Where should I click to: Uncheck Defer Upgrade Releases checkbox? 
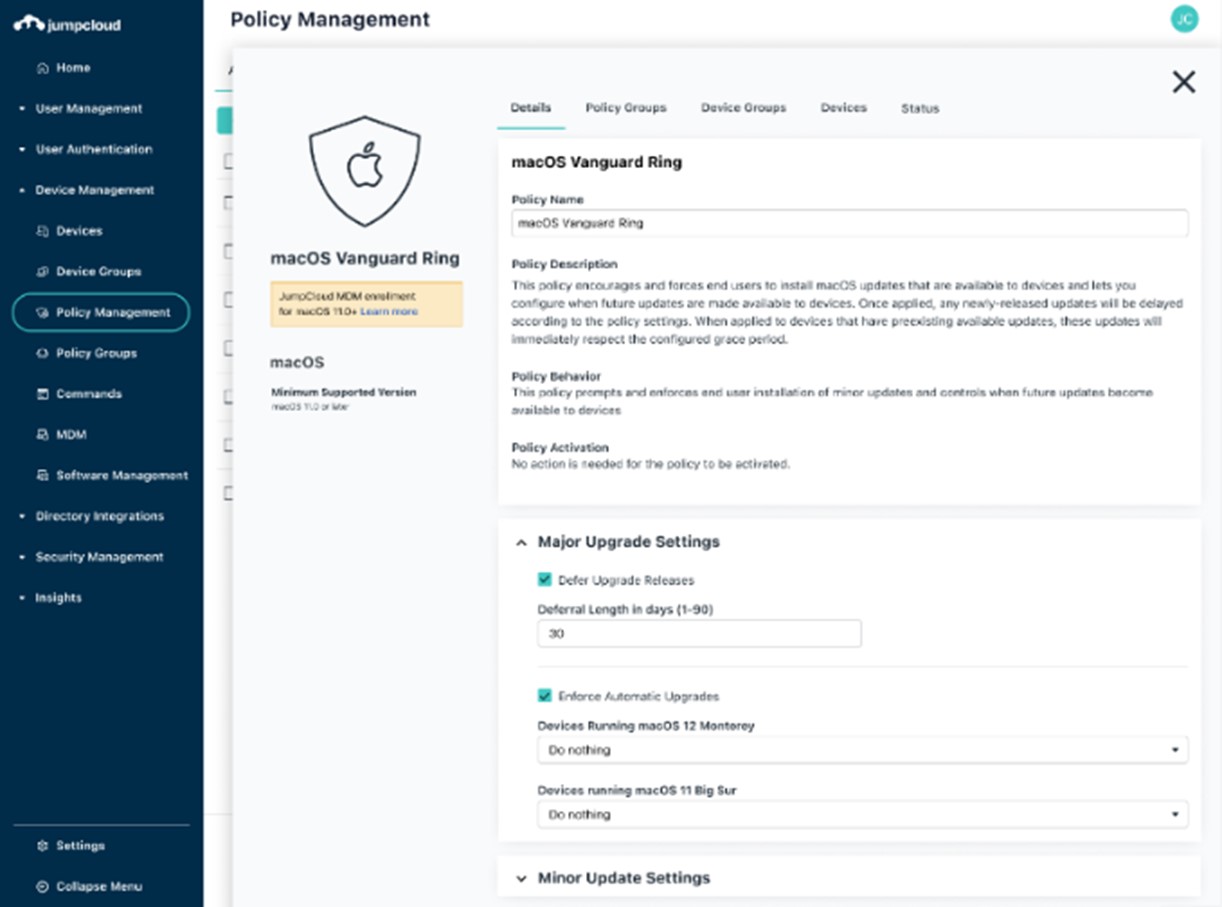545,580
